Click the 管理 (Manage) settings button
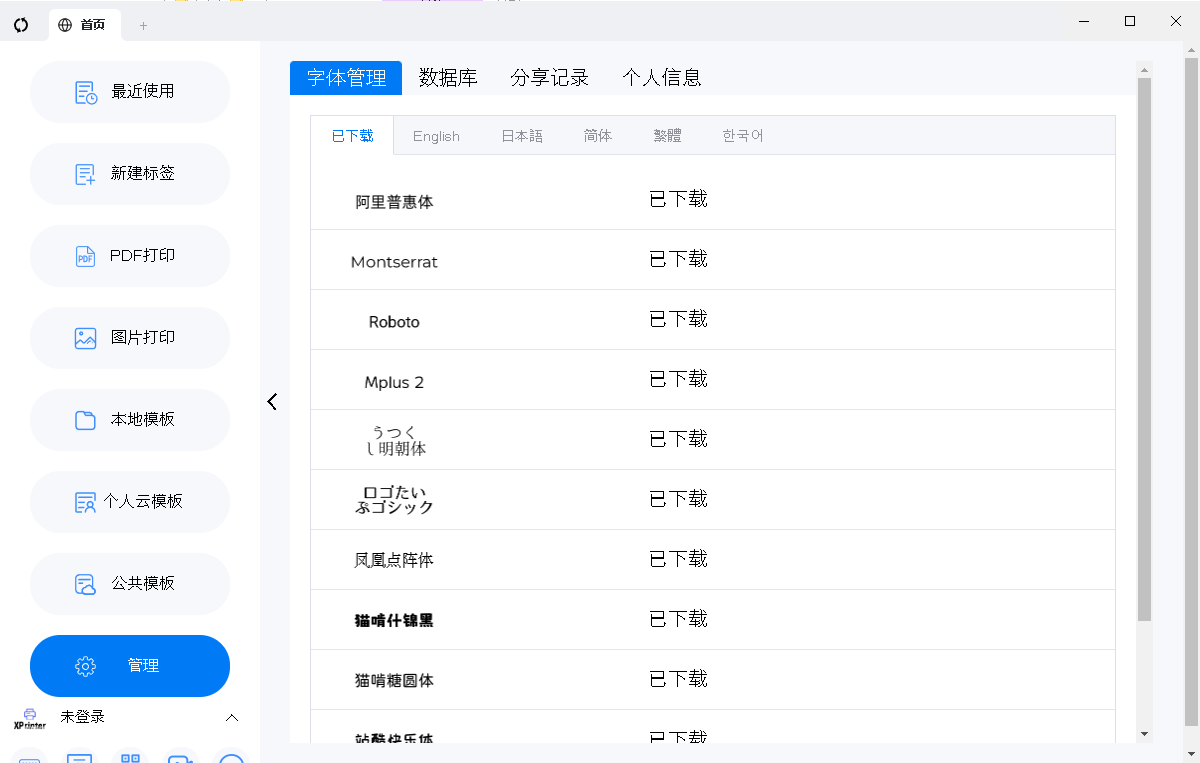 pos(129,665)
